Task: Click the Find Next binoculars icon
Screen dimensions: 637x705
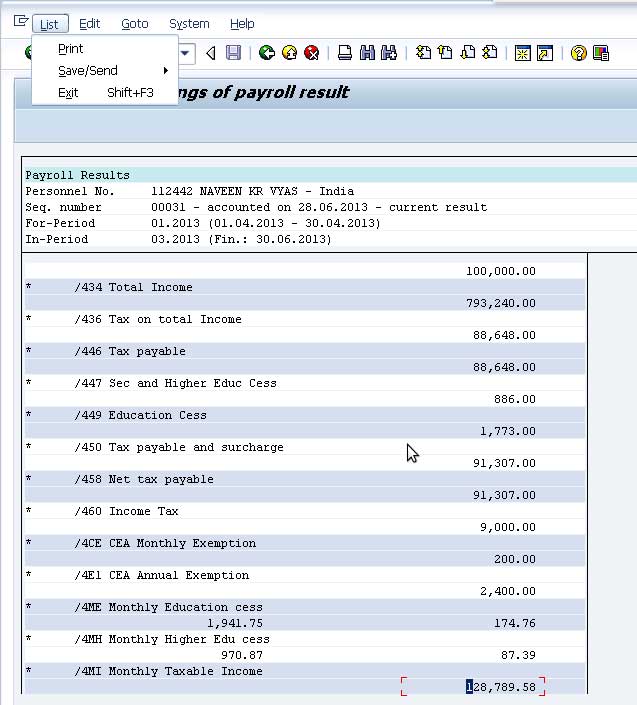Action: [389, 53]
